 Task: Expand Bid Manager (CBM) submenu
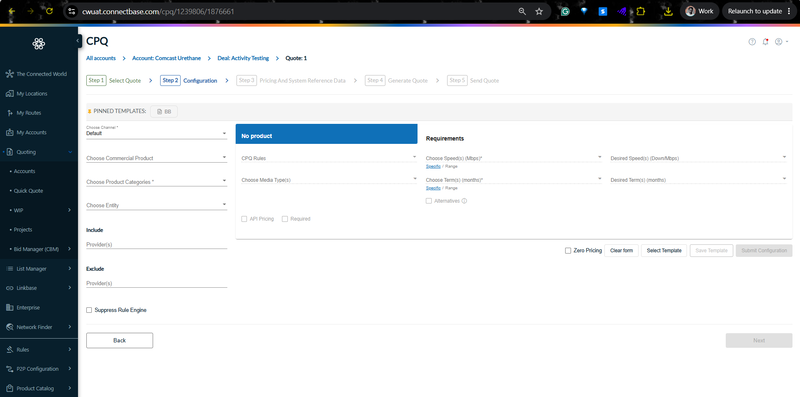[69, 249]
